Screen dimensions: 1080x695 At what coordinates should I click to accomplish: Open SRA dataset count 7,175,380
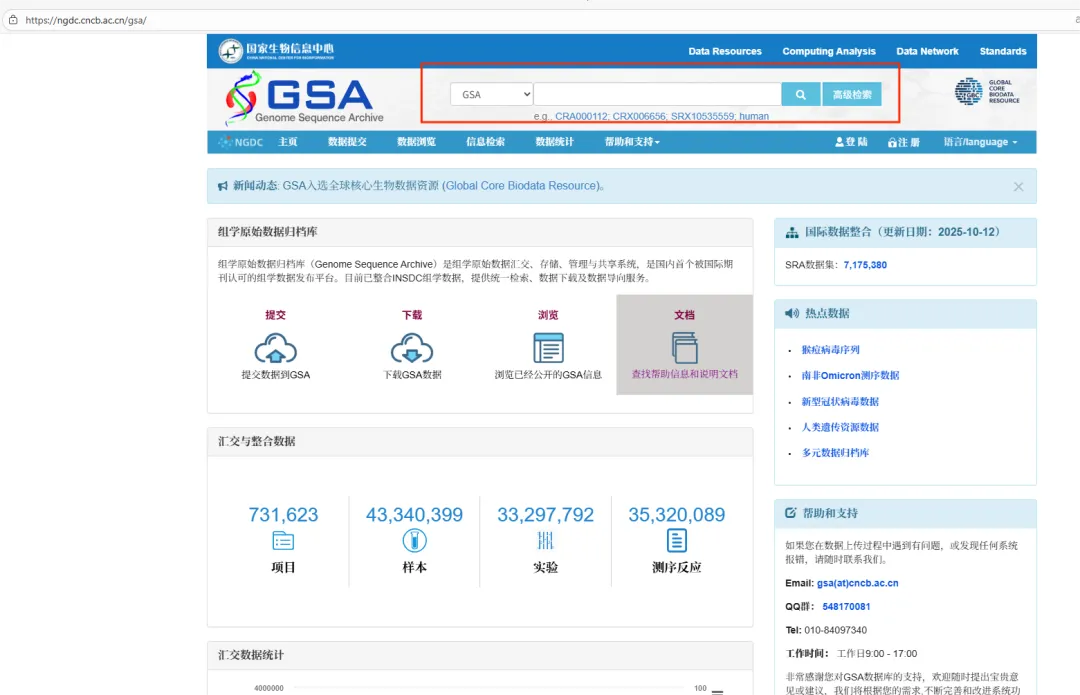[x=865, y=264]
